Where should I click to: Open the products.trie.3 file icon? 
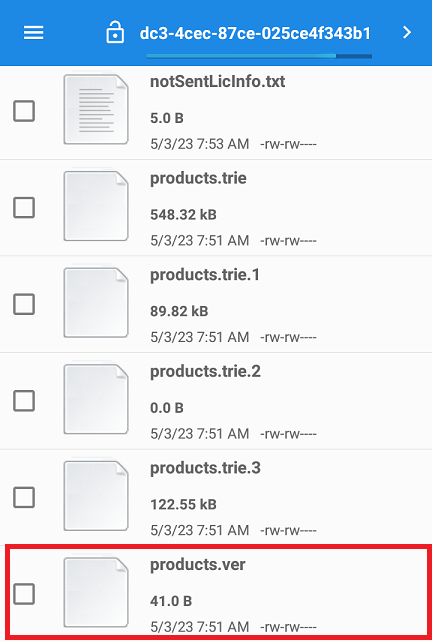pyautogui.click(x=96, y=496)
